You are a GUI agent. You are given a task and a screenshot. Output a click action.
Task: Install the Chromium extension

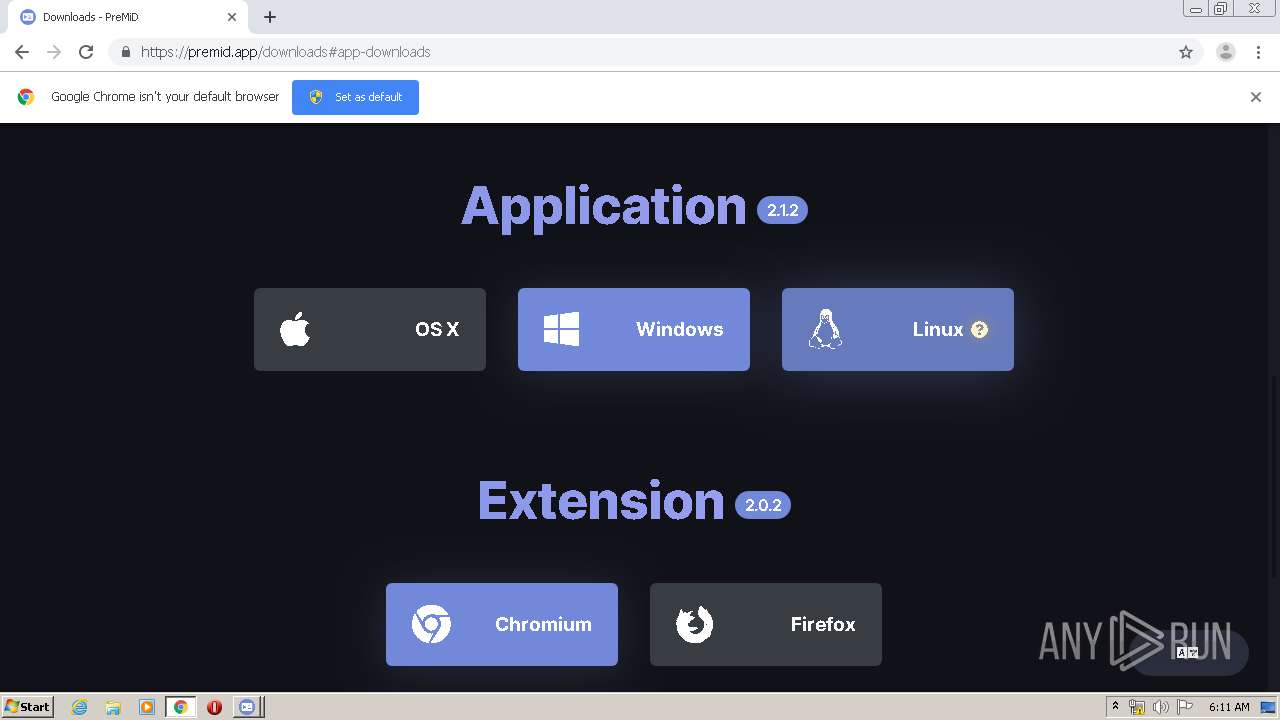pos(502,624)
